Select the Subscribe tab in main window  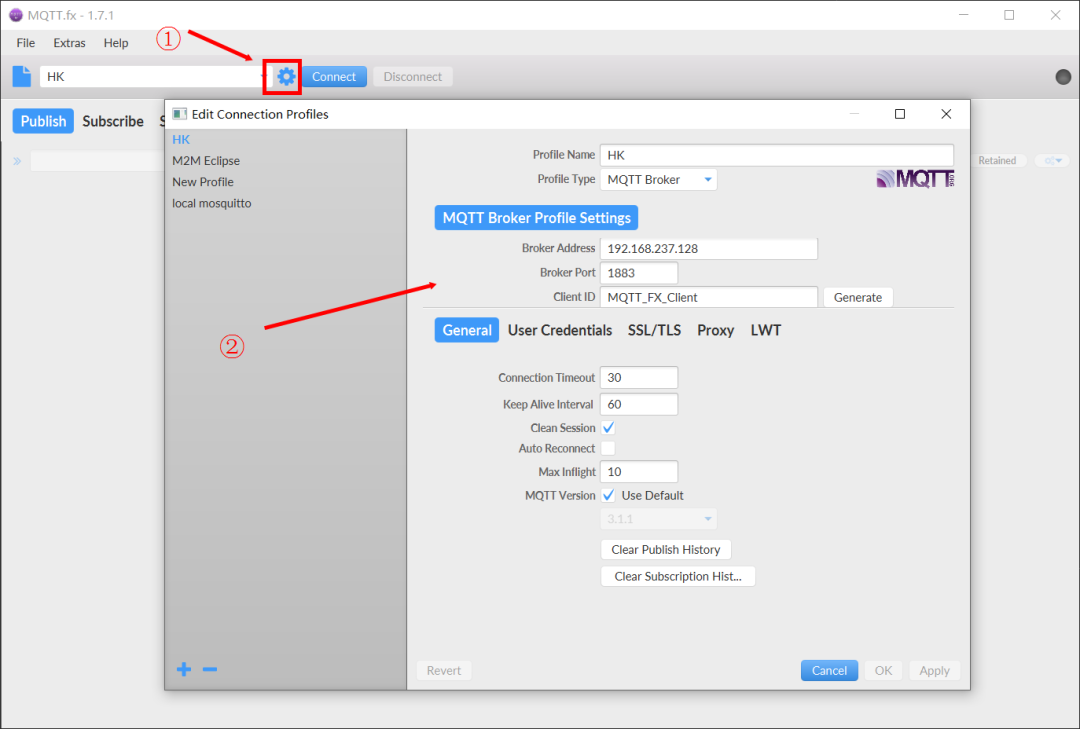tap(113, 121)
